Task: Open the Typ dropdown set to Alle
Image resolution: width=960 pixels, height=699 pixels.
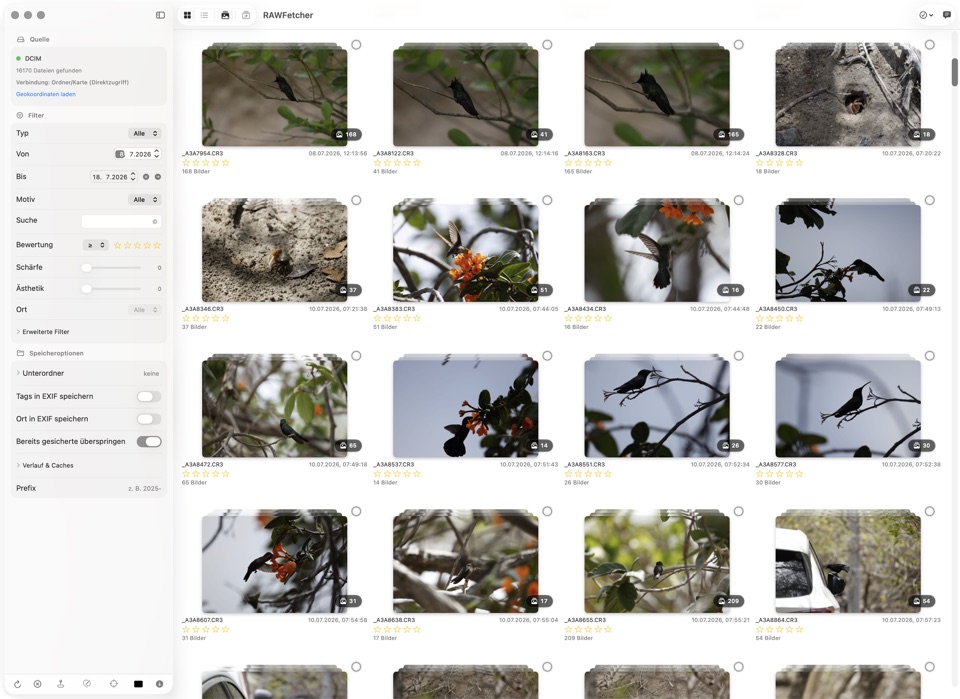Action: pos(145,133)
